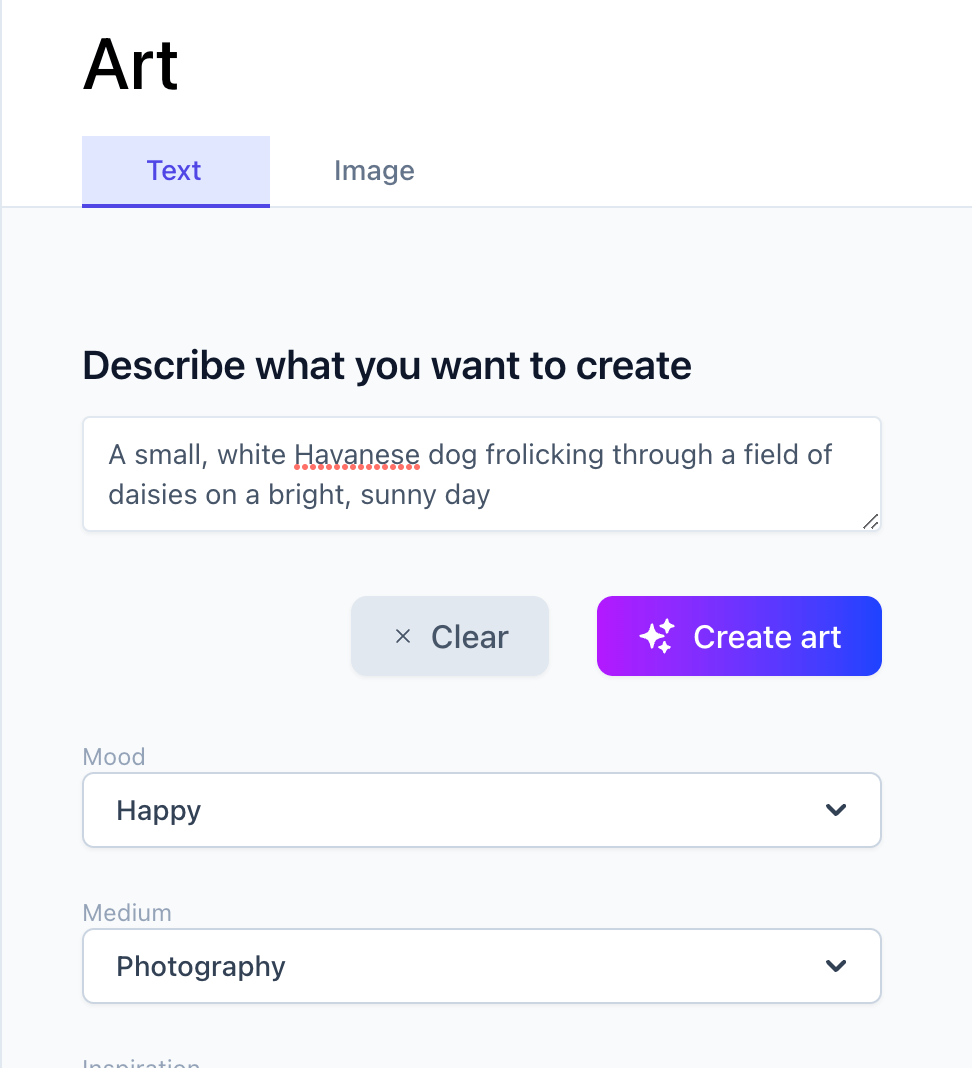The width and height of the screenshot is (972, 1068).
Task: Click the Describe what you want heading
Action: click(387, 366)
